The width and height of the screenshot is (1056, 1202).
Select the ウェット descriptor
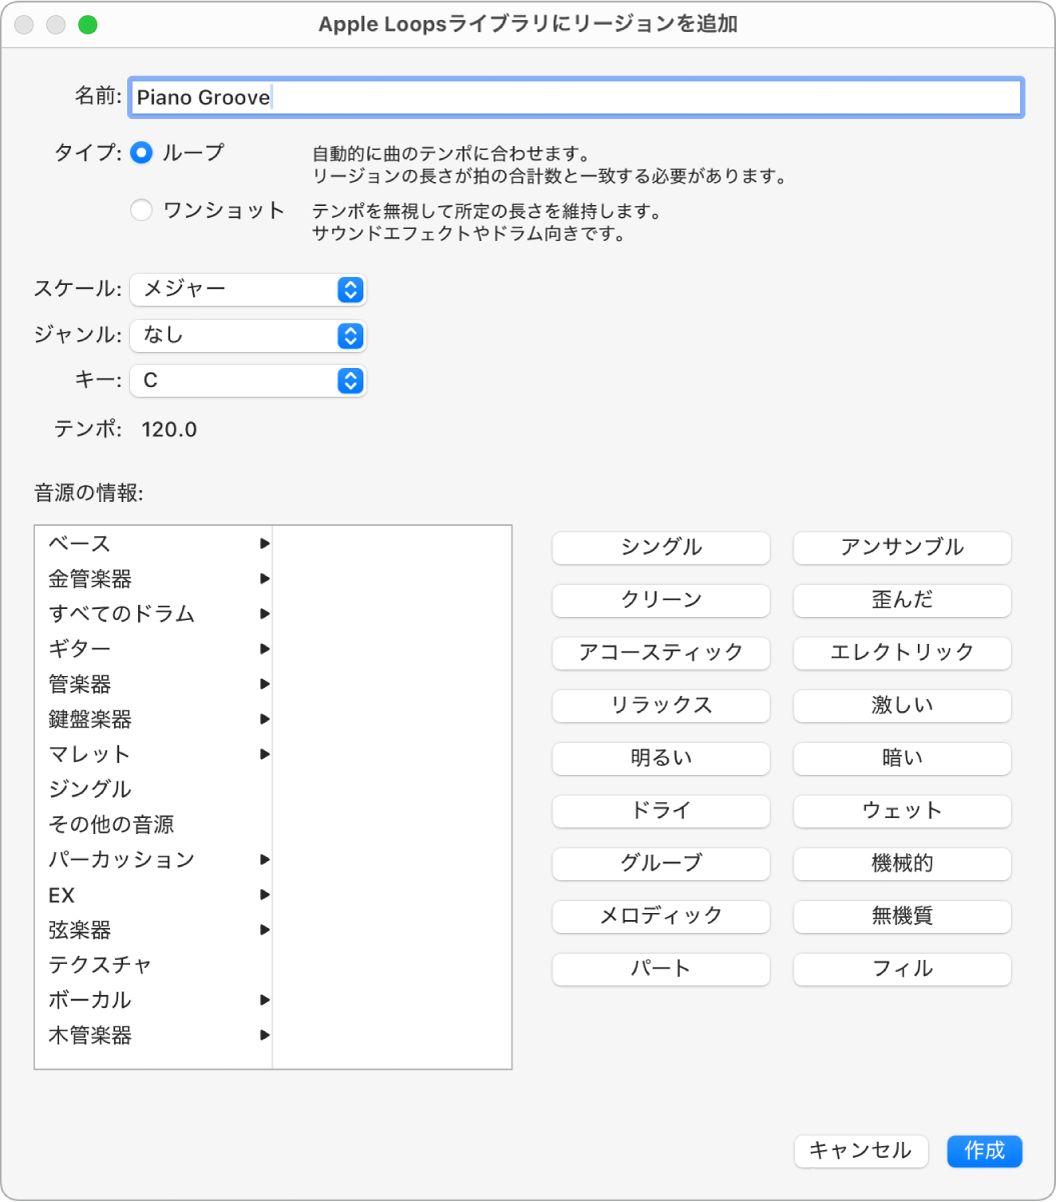pyautogui.click(x=901, y=811)
